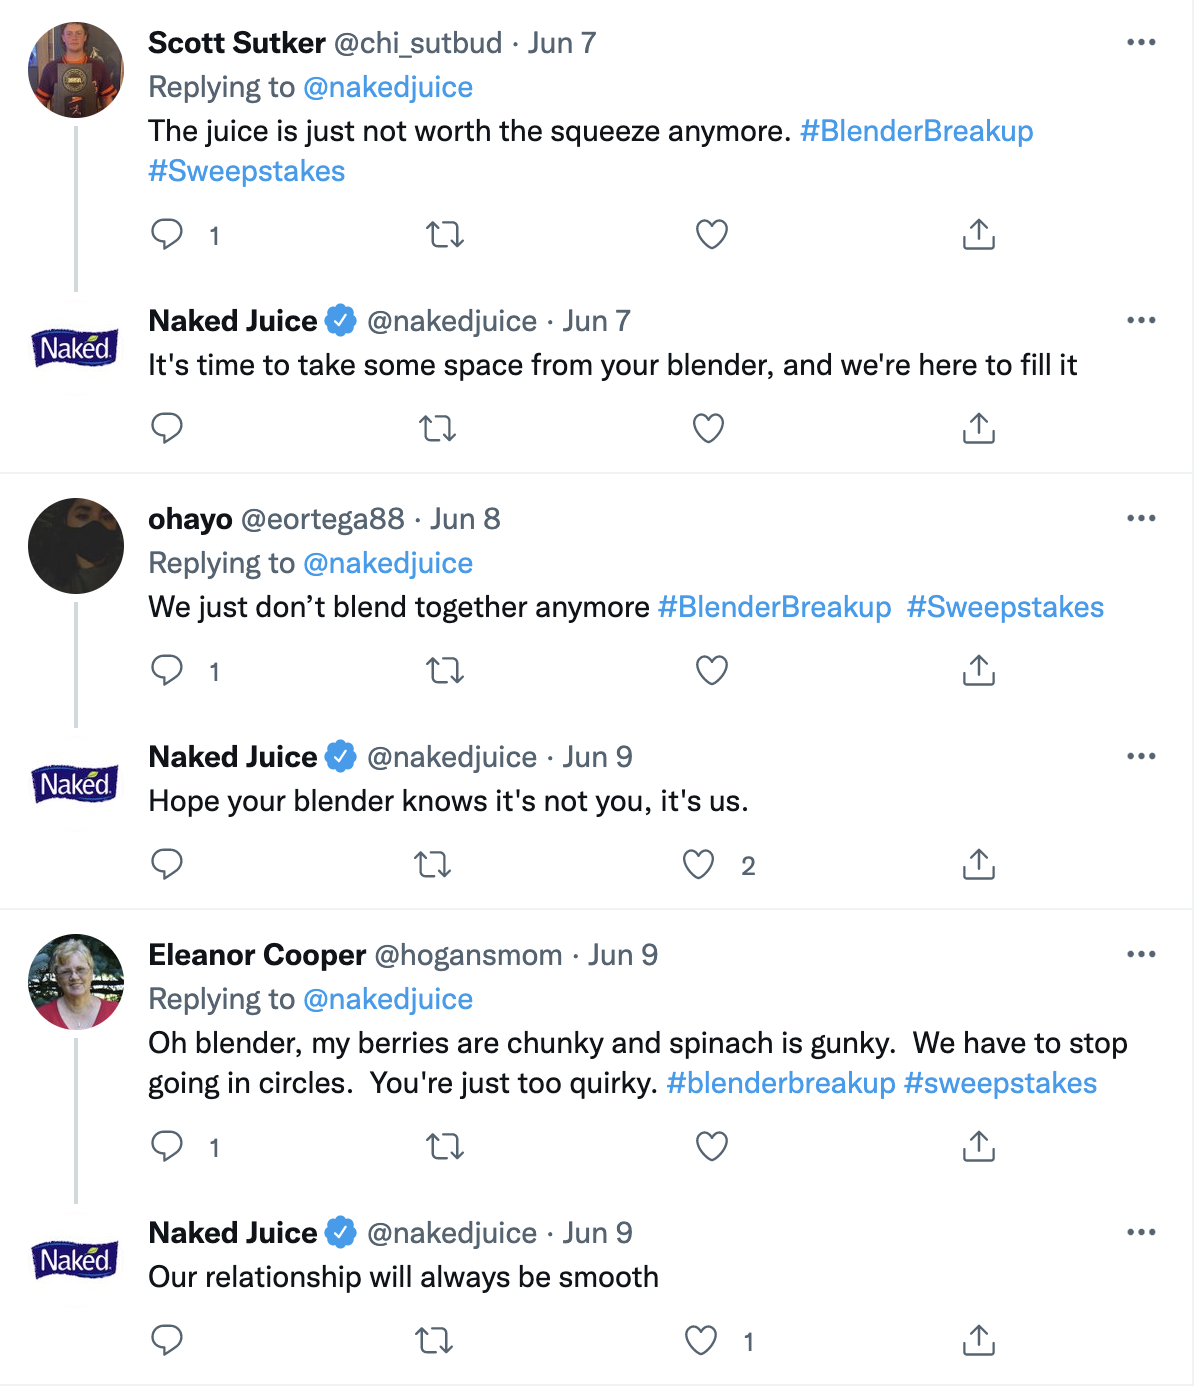1194x1386 pixels.
Task: Retweet Scott Sutker's squeeze tweet
Action: [x=445, y=235]
